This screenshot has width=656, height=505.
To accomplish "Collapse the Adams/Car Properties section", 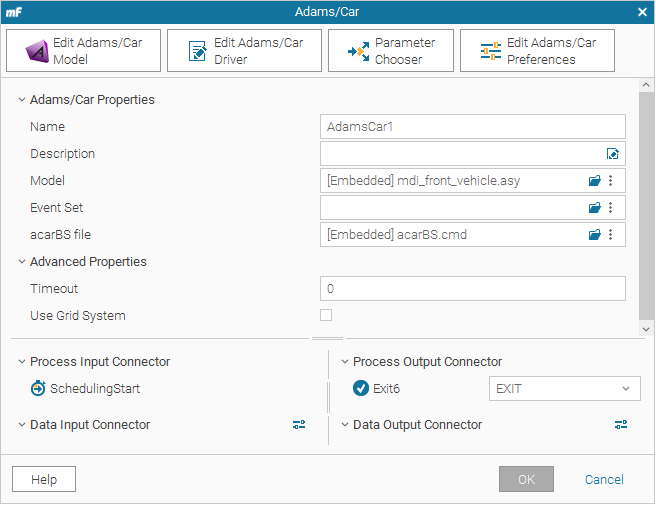I will (x=22, y=100).
